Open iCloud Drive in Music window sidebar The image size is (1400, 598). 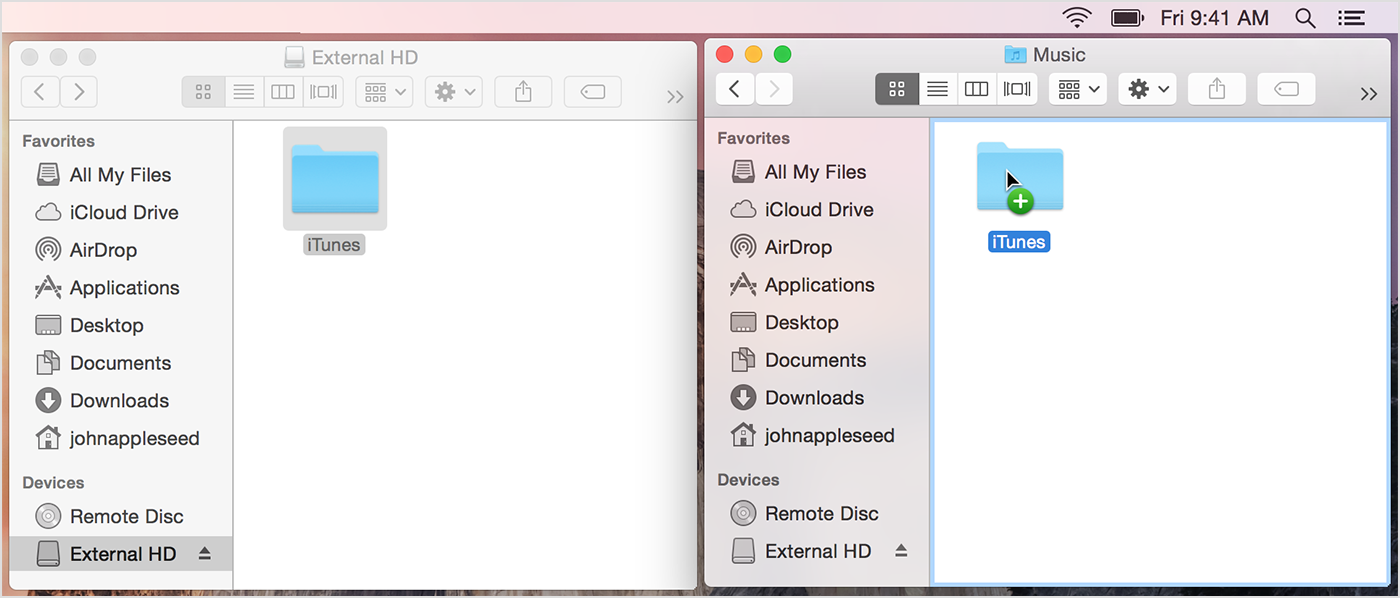tap(817, 210)
